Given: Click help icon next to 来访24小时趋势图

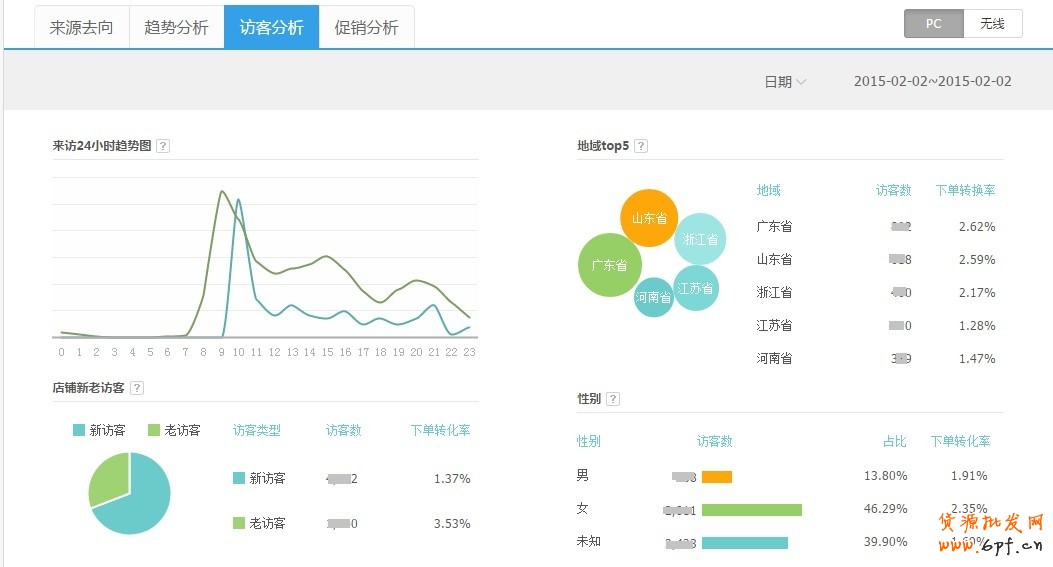Looking at the screenshot, I should click(163, 146).
